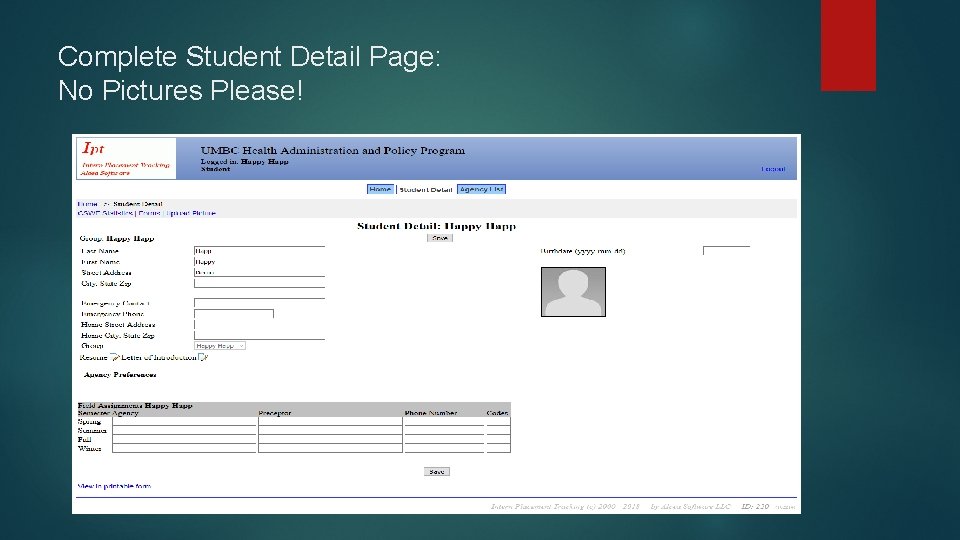The image size is (960, 540).
Task: Select the Student Detail tab
Action: (426, 190)
